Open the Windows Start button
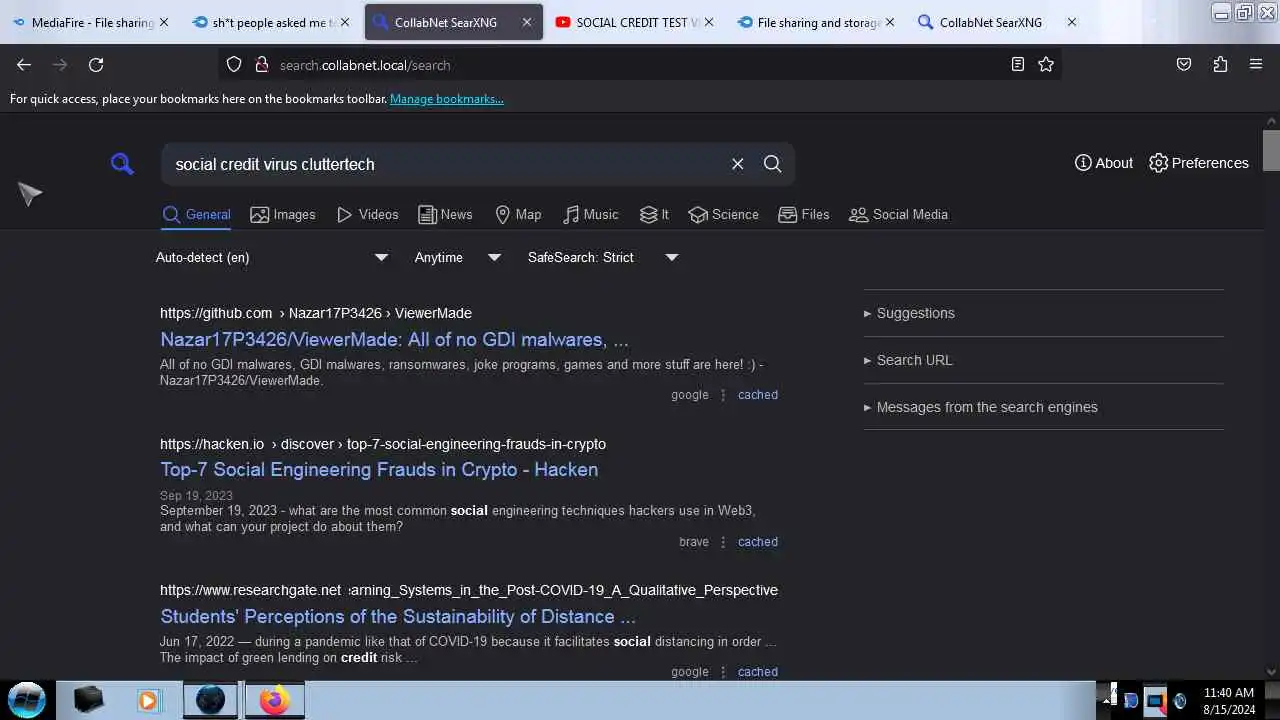The height and width of the screenshot is (720, 1280). 27,700
